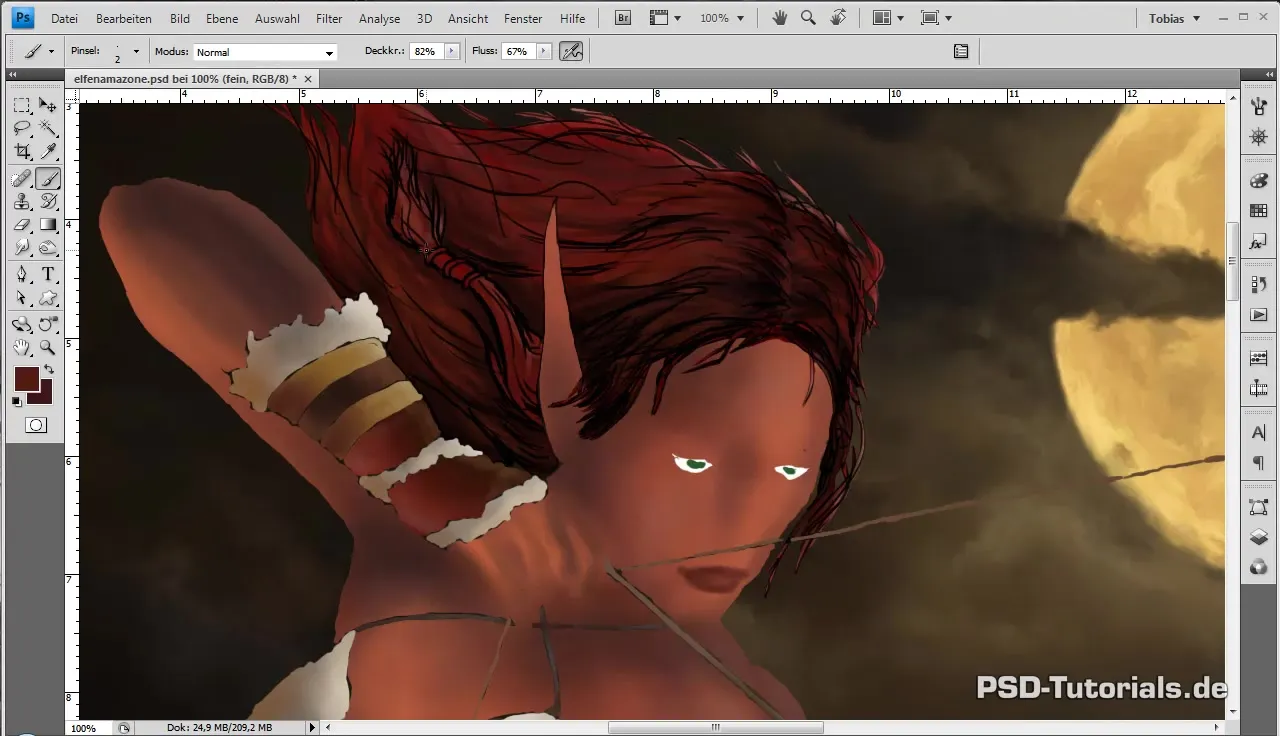Screen dimensions: 1280x736
Task: Open the History panel icon
Action: [1259, 284]
